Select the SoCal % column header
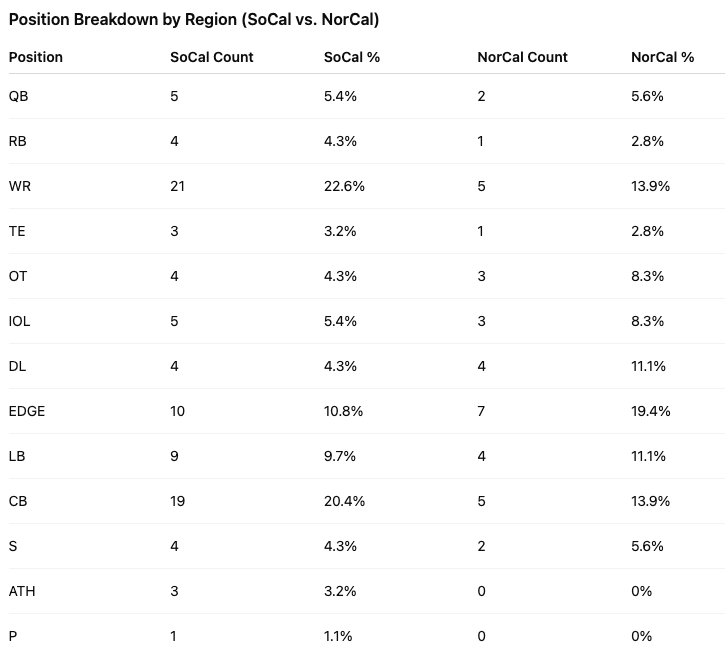This screenshot has height=664, width=725. click(352, 57)
